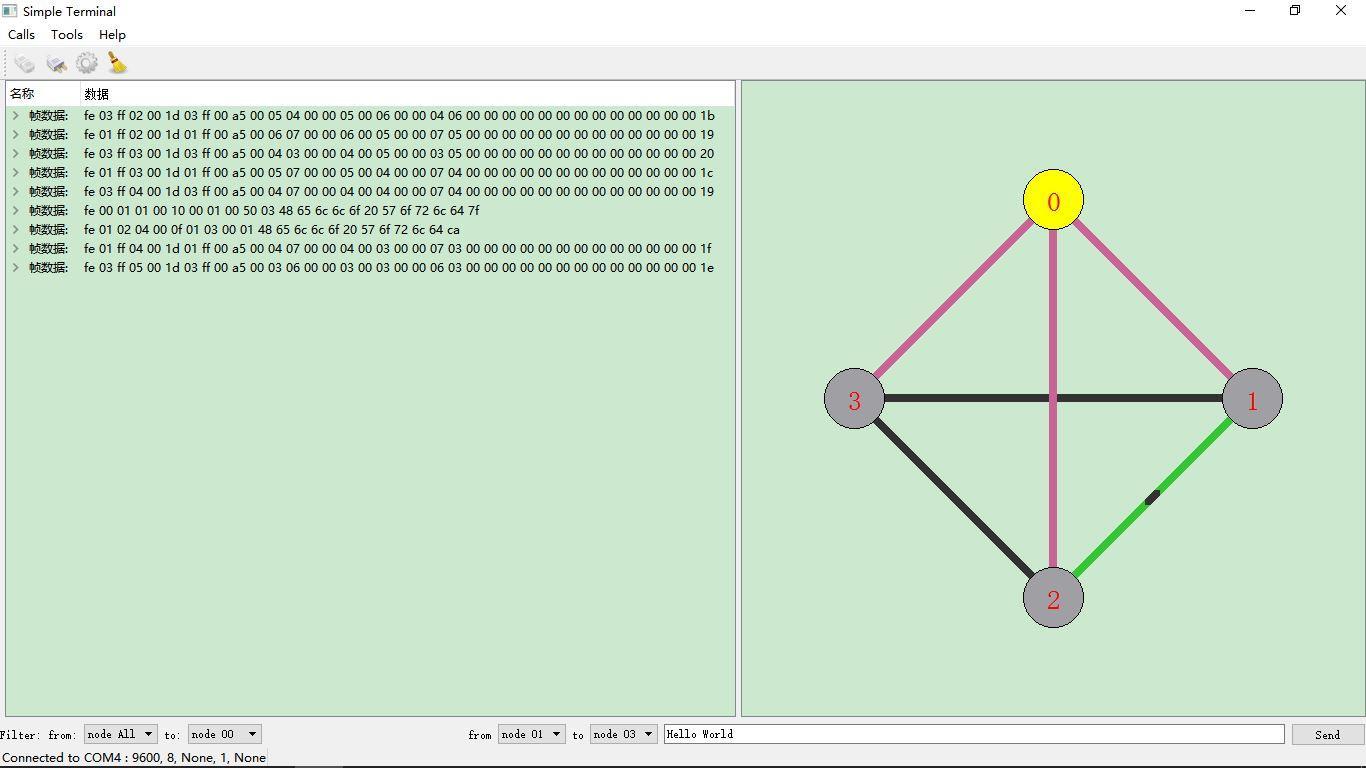The width and height of the screenshot is (1366, 768).
Task: Select data text ending in 64 ca
Action: [x=272, y=229]
